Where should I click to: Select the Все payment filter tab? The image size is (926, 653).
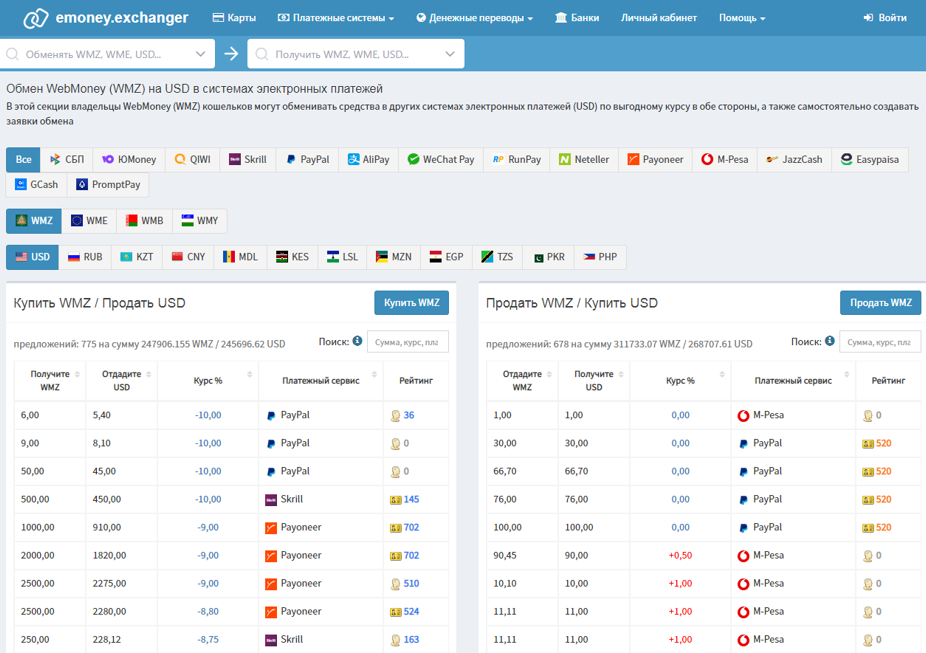point(24,159)
